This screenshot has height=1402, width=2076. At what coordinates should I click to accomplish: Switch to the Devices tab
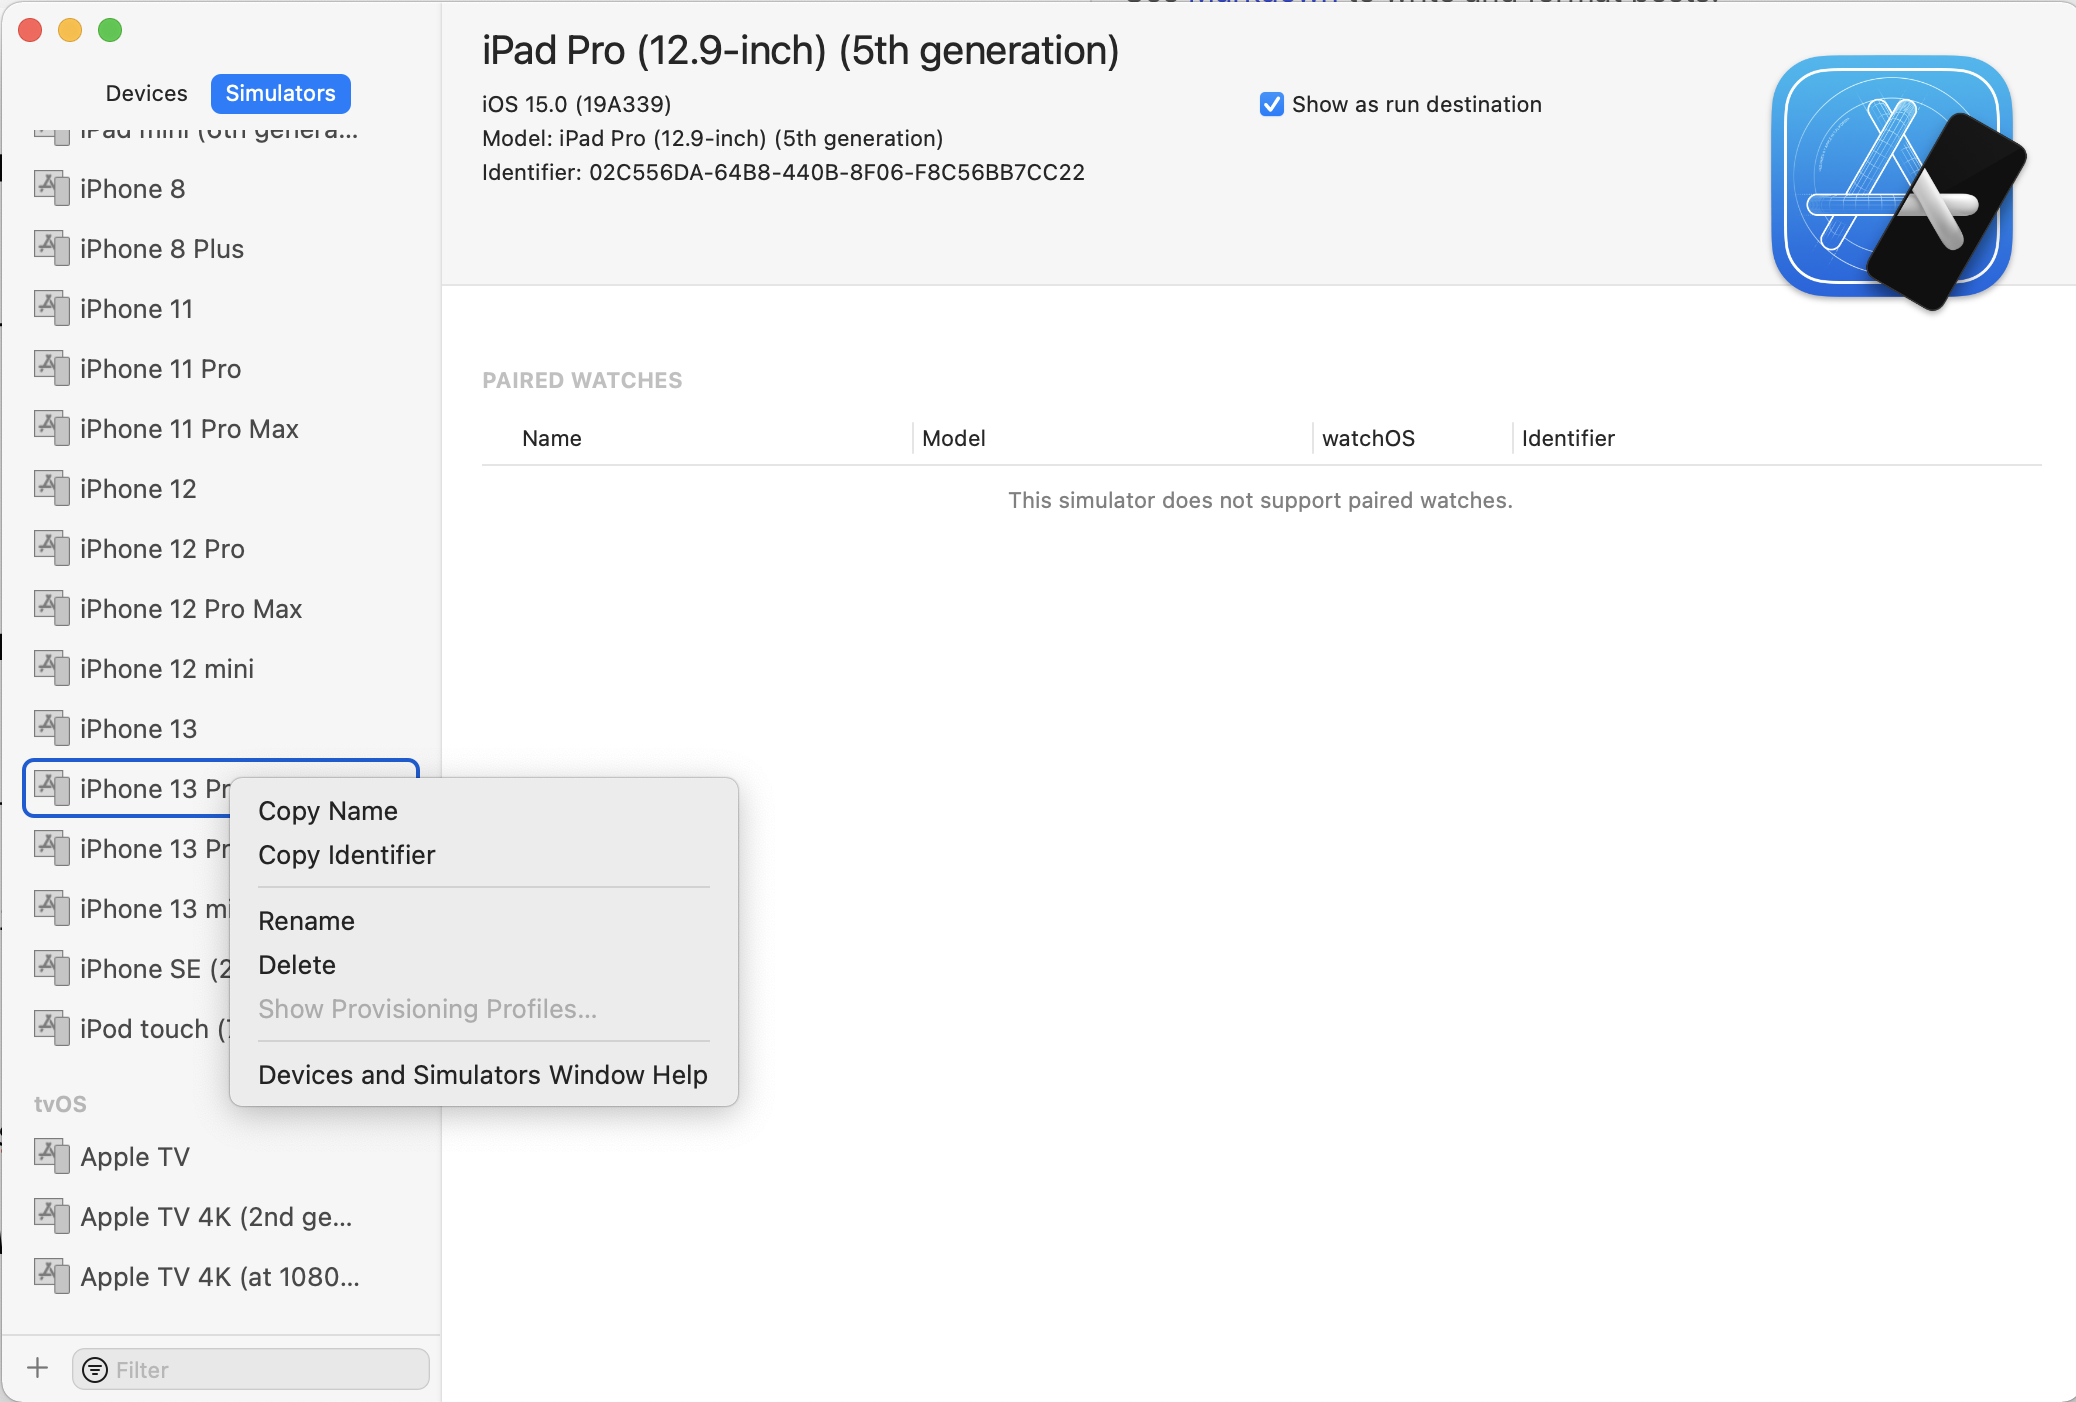[146, 93]
